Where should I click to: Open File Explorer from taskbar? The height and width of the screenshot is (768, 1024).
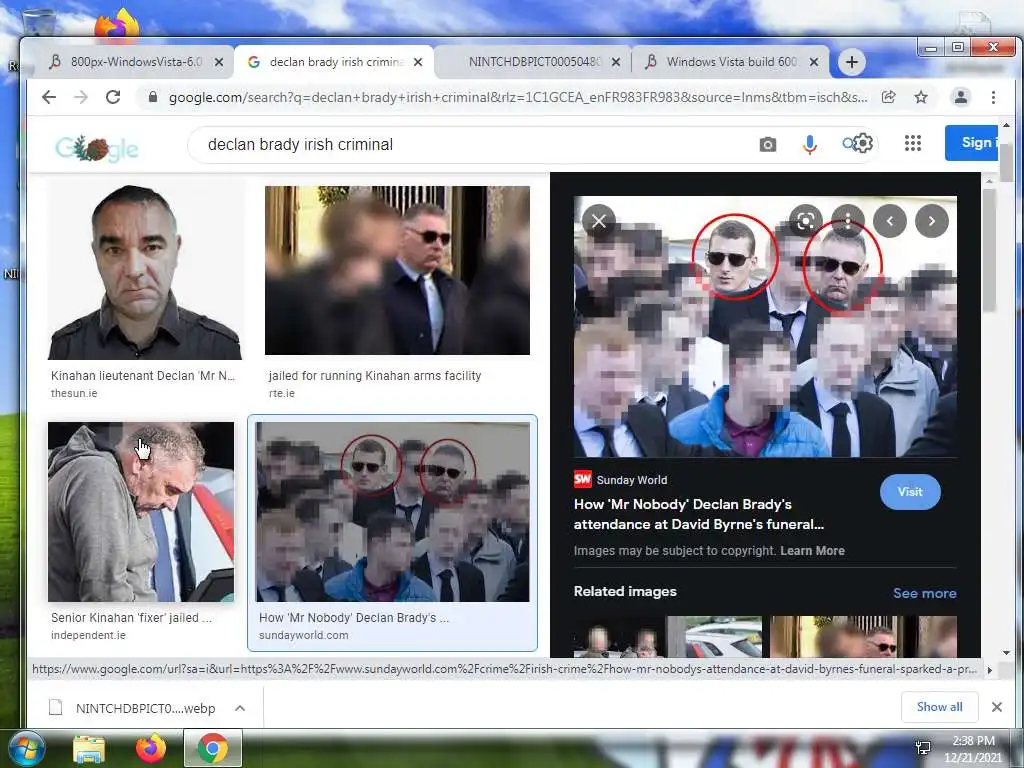pos(89,750)
